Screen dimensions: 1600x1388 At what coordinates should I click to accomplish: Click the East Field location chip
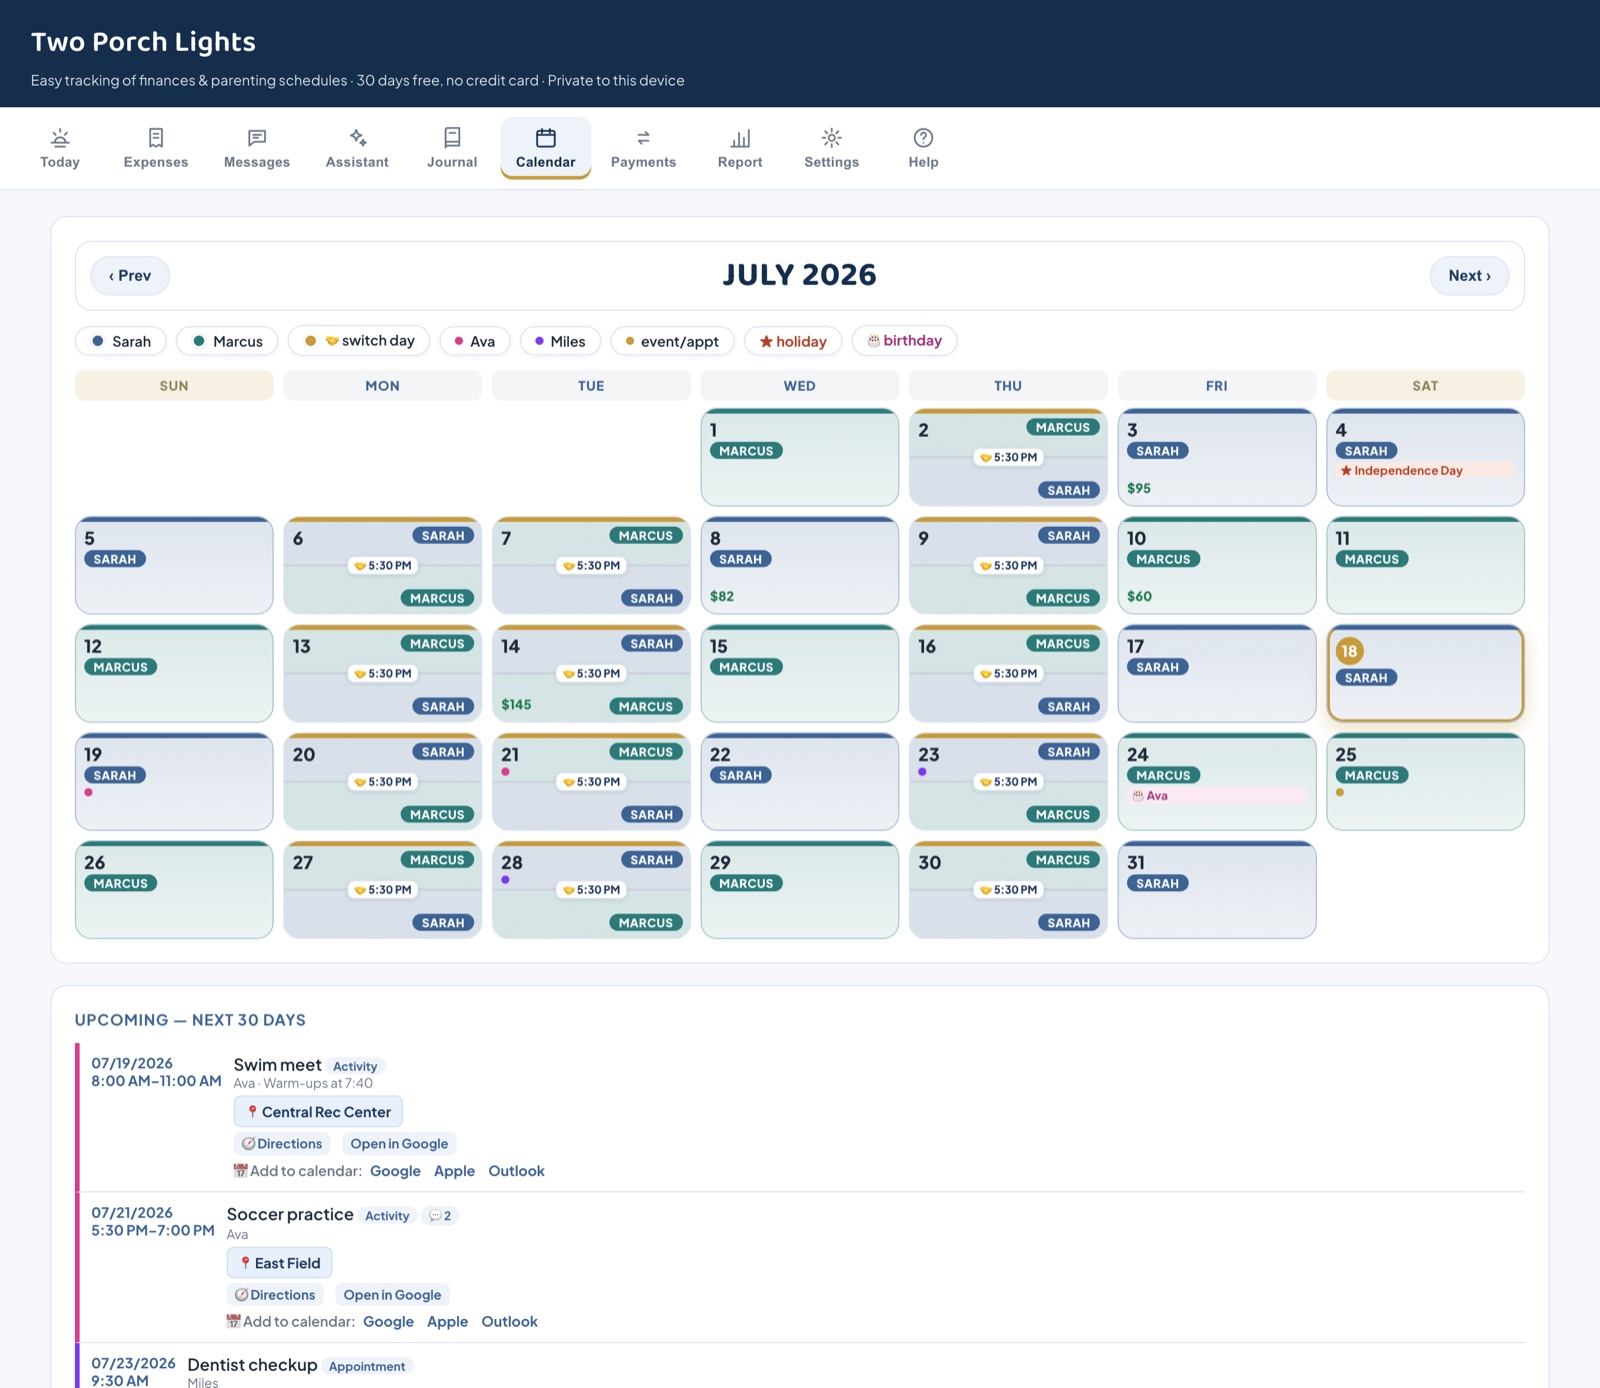tap(279, 1263)
